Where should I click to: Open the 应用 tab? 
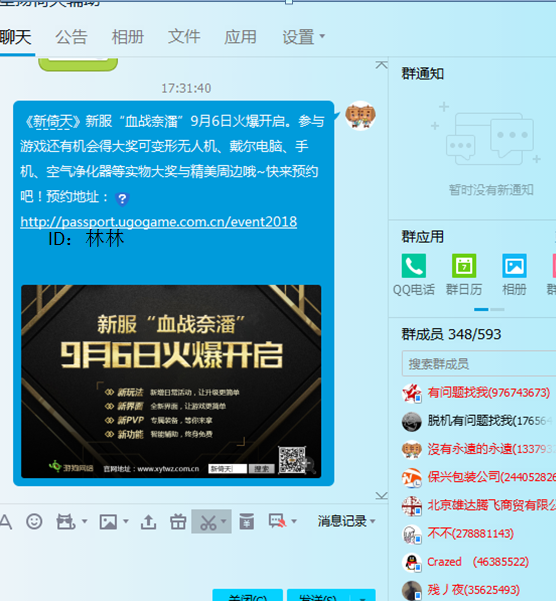[240, 38]
